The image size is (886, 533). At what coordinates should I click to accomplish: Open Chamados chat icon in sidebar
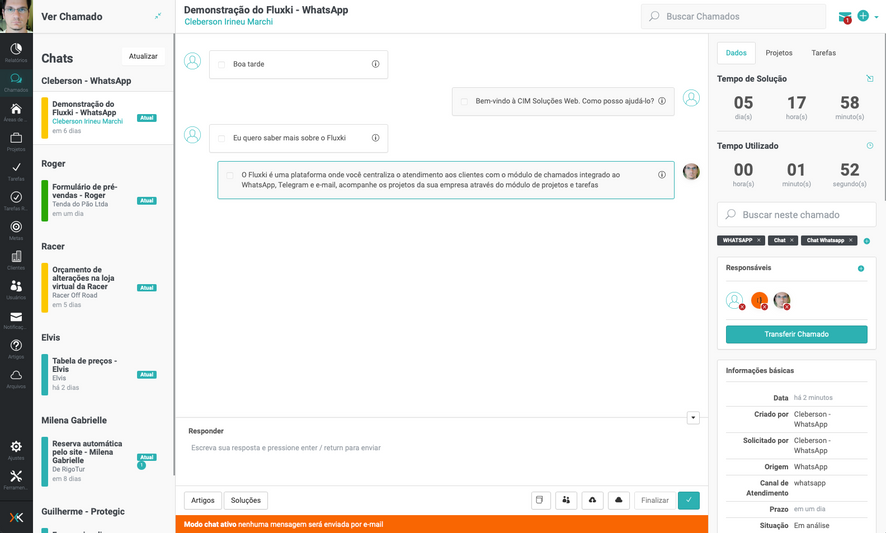[x=16, y=81]
